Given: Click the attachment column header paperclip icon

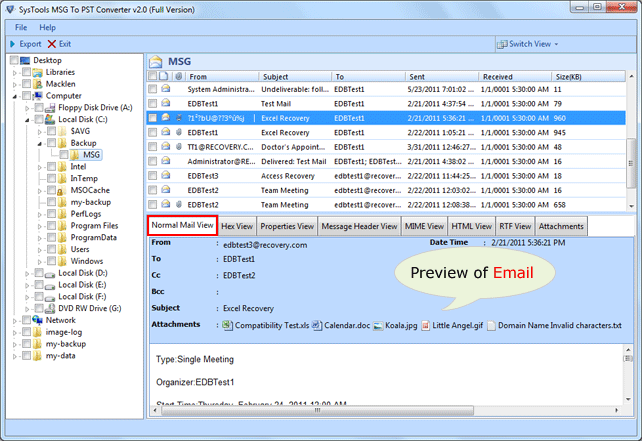Looking at the screenshot, I should pyautogui.click(x=179, y=76).
